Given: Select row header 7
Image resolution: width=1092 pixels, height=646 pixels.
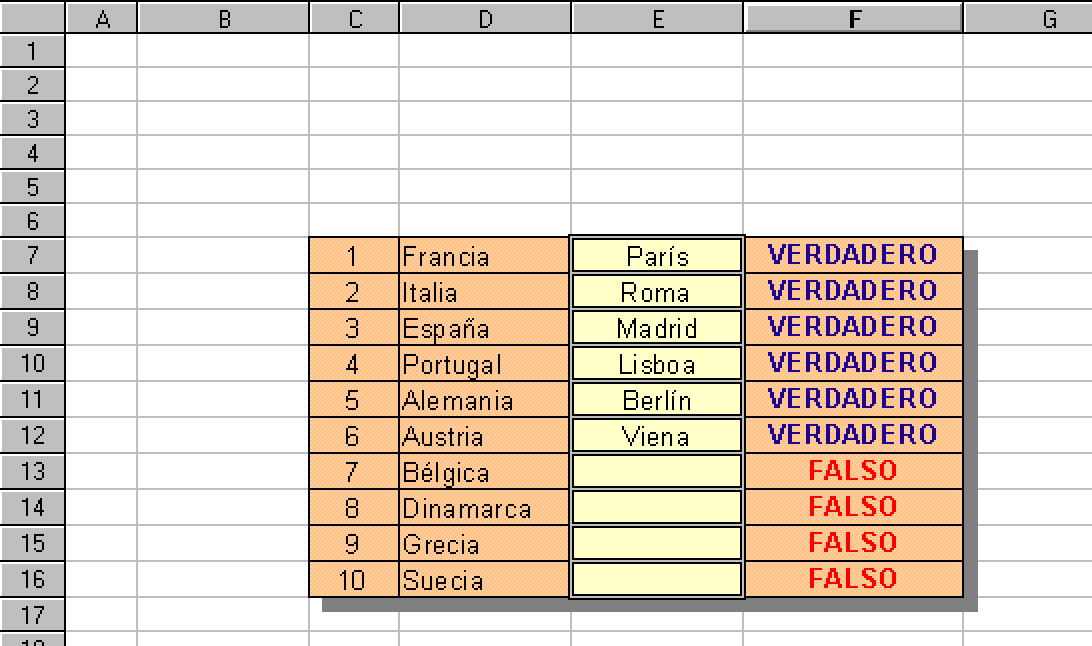Looking at the screenshot, I should (33, 255).
